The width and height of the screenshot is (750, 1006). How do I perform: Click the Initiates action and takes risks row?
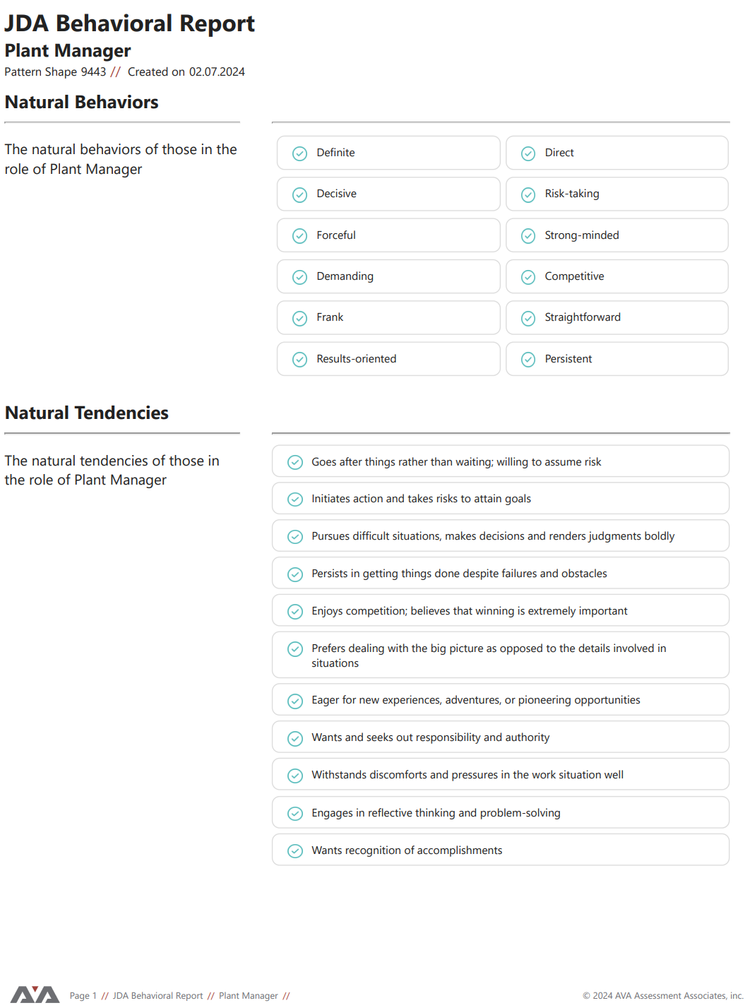[x=500, y=499]
